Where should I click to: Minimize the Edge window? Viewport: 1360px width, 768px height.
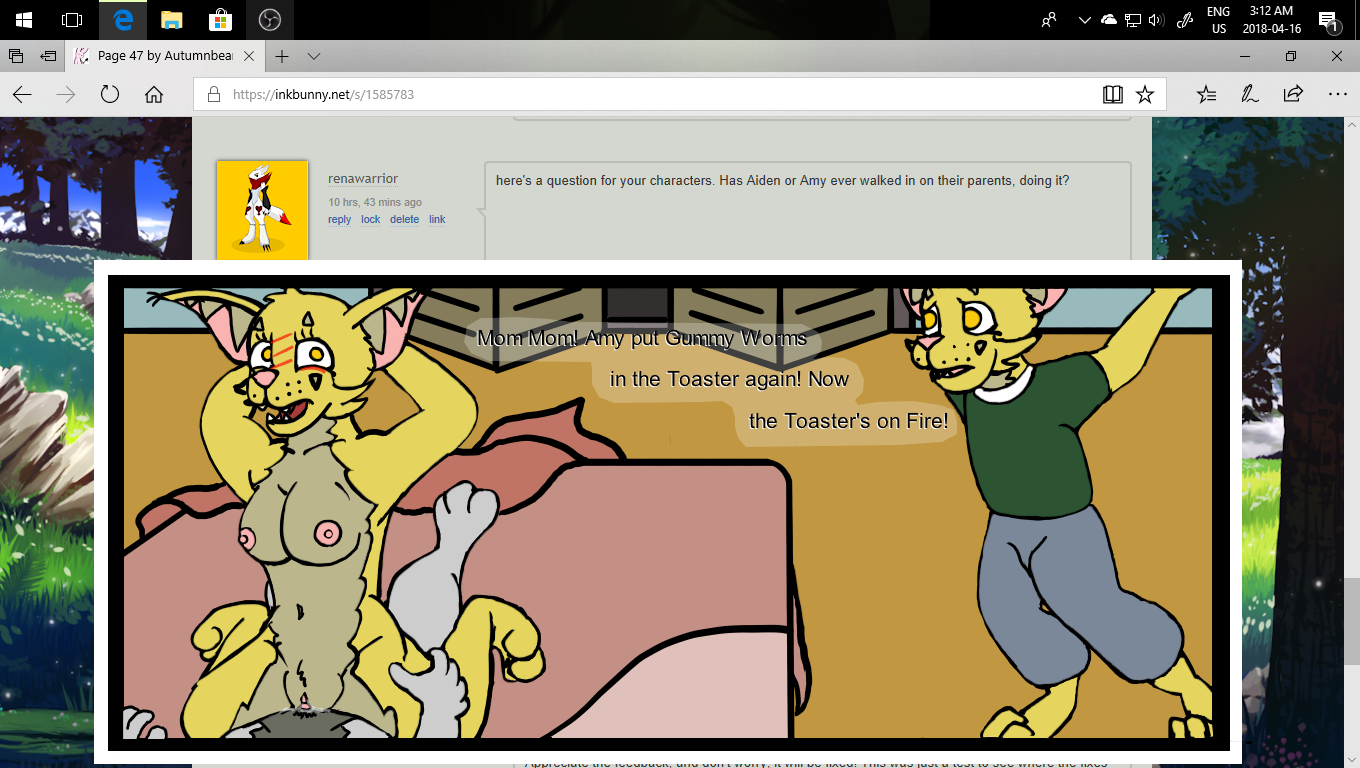click(x=1245, y=56)
